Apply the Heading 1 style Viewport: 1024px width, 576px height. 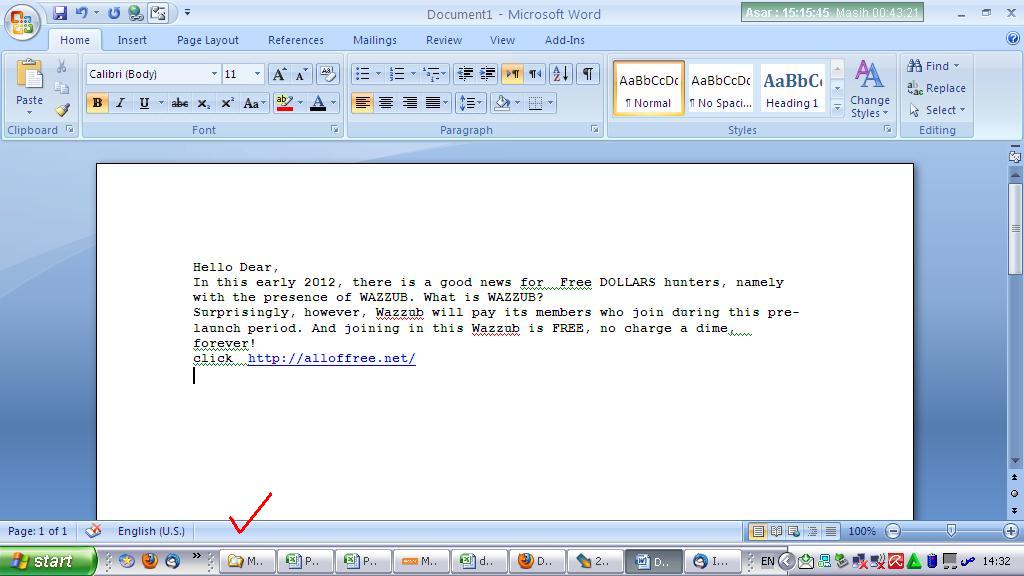(x=792, y=88)
